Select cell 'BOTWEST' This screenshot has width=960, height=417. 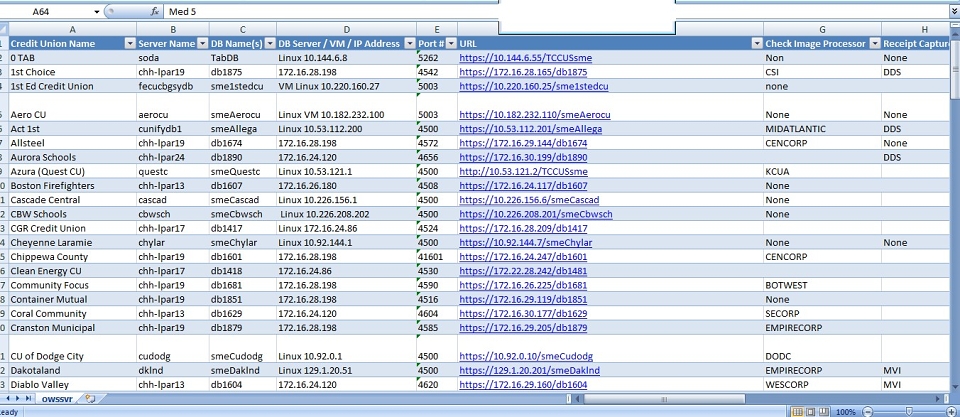pyautogui.click(x=822, y=285)
